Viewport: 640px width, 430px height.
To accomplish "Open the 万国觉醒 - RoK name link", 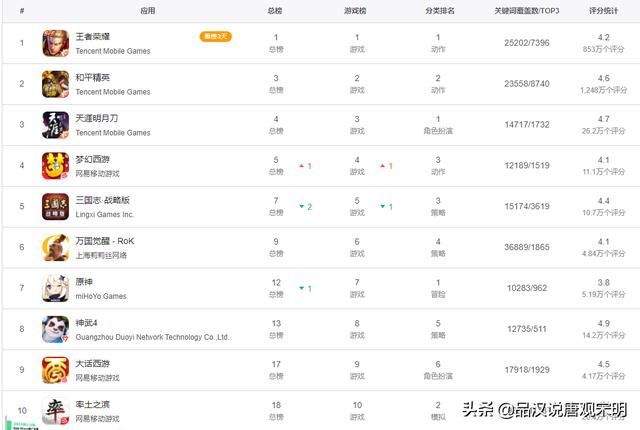I will click(105, 241).
